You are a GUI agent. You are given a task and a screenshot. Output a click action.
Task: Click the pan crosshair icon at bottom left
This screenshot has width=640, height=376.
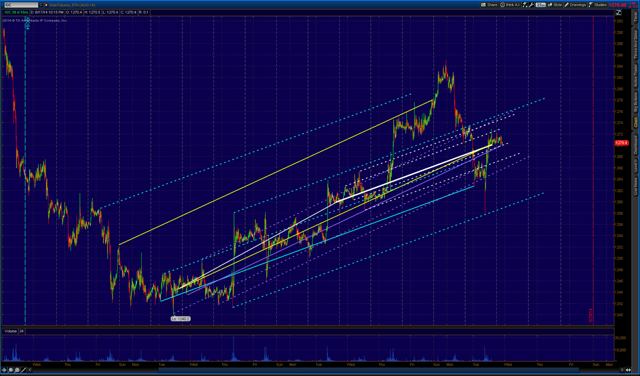pyautogui.click(x=4, y=370)
